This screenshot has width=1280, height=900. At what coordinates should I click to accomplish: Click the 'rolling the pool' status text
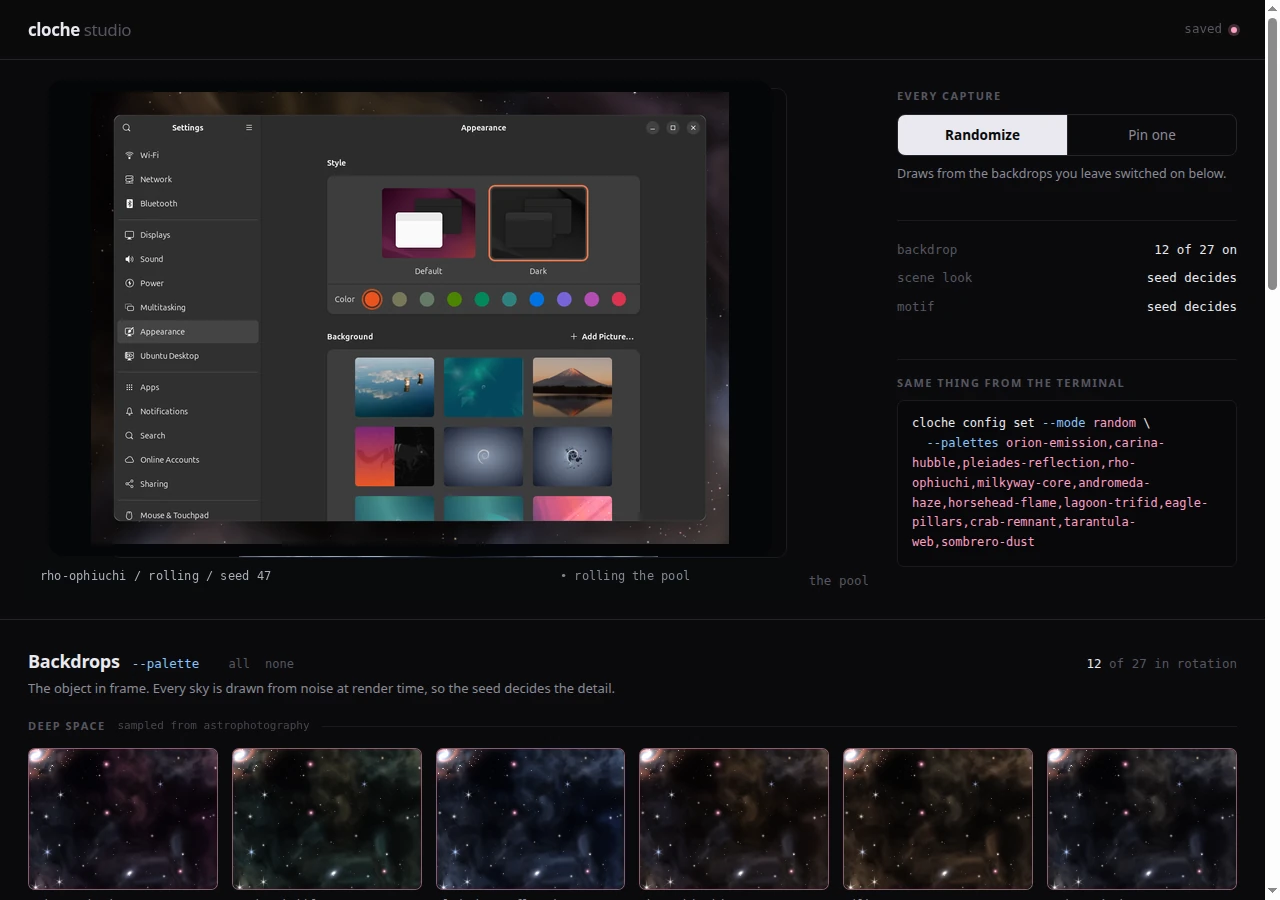625,576
